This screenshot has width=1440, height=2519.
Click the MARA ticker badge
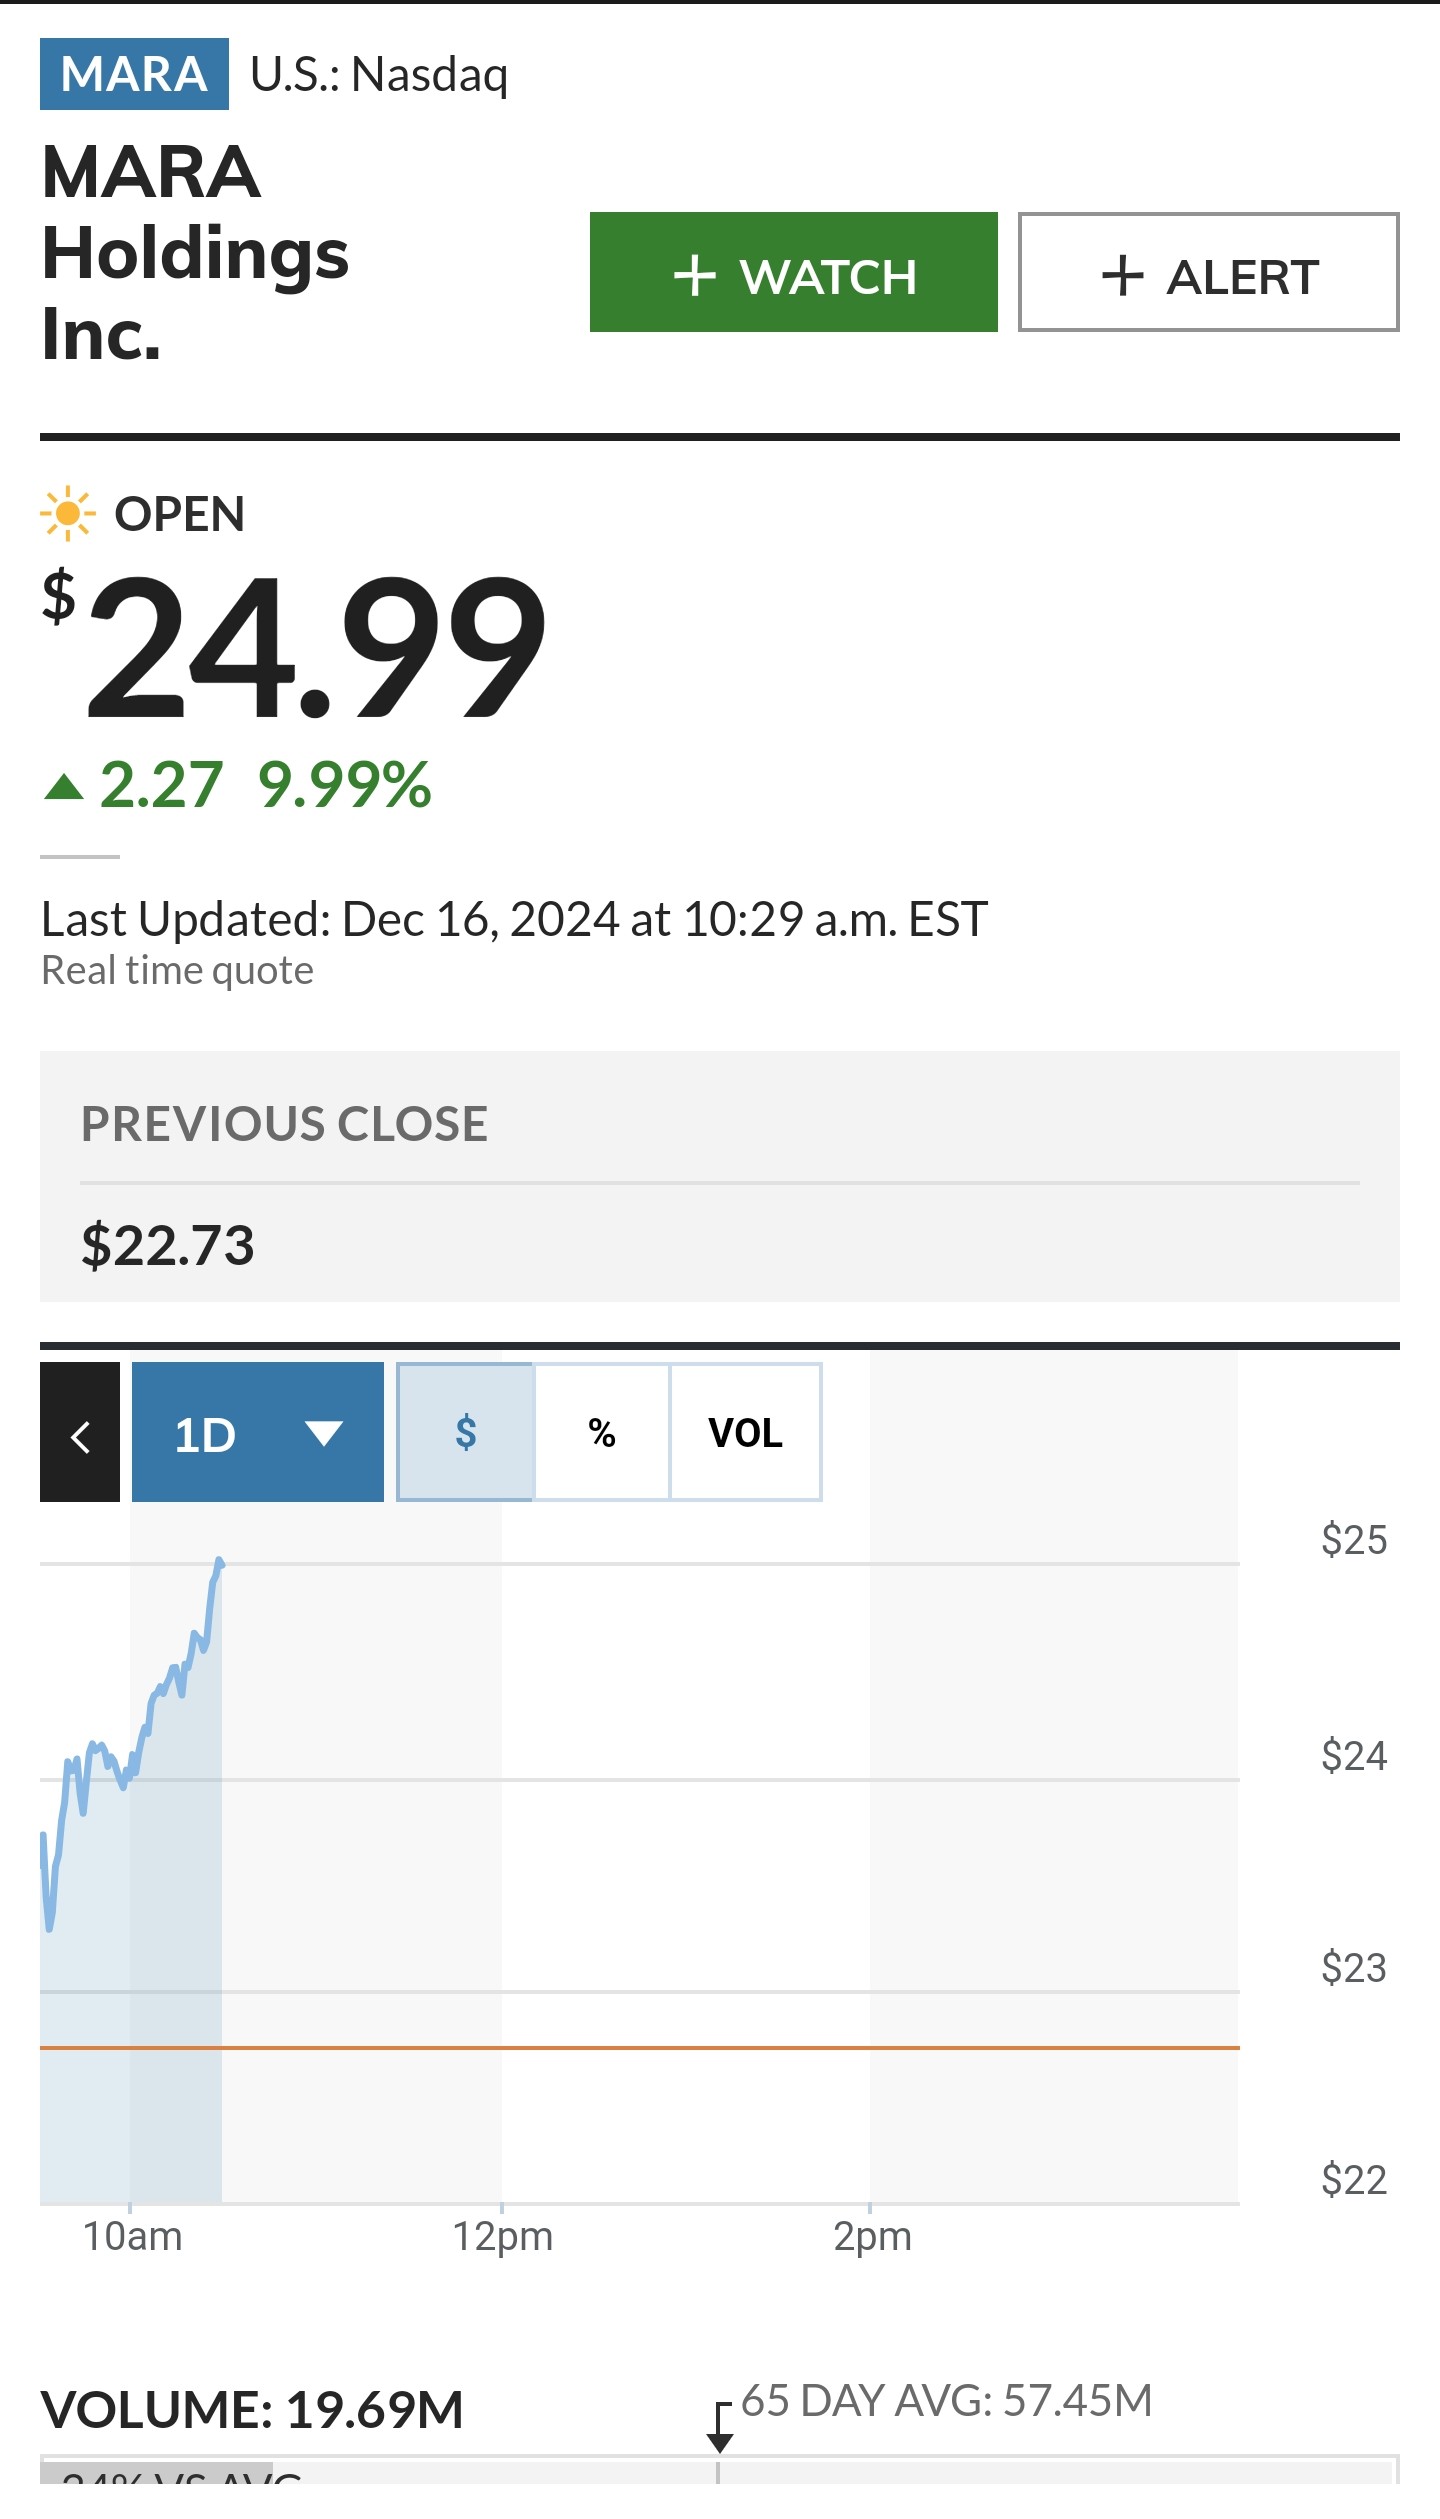pos(134,74)
